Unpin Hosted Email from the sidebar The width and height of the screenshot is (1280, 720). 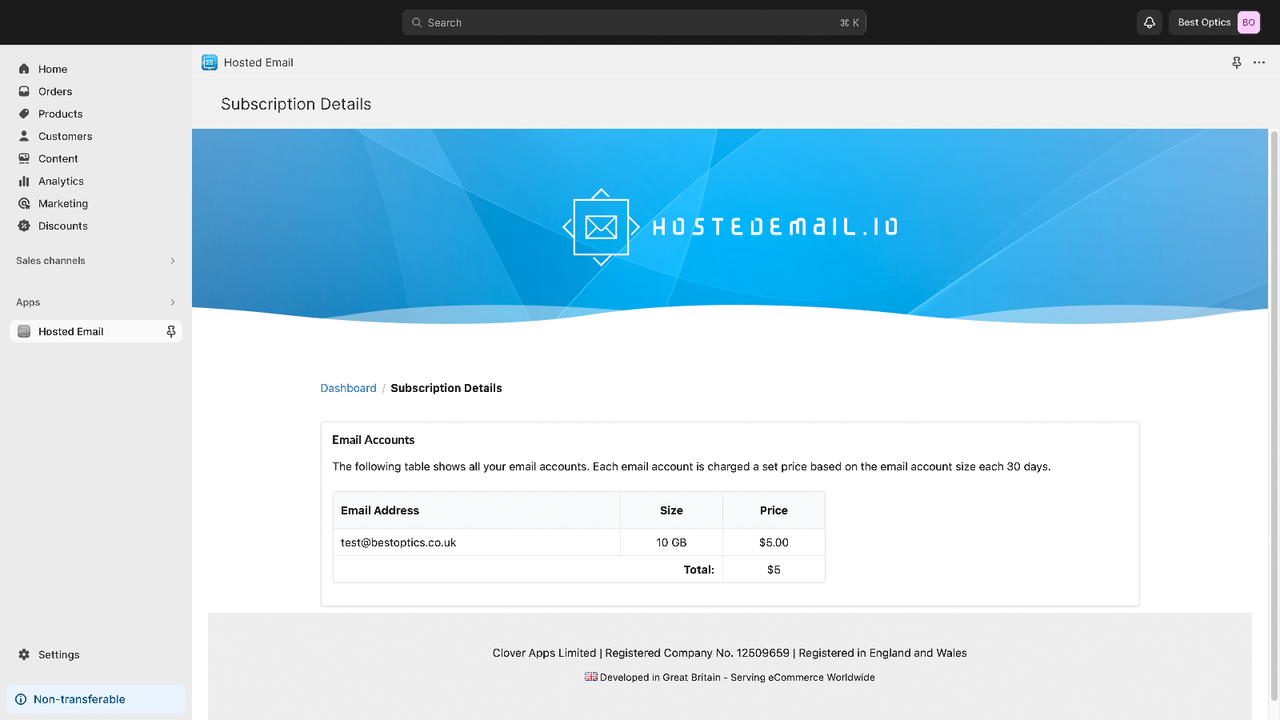(171, 331)
